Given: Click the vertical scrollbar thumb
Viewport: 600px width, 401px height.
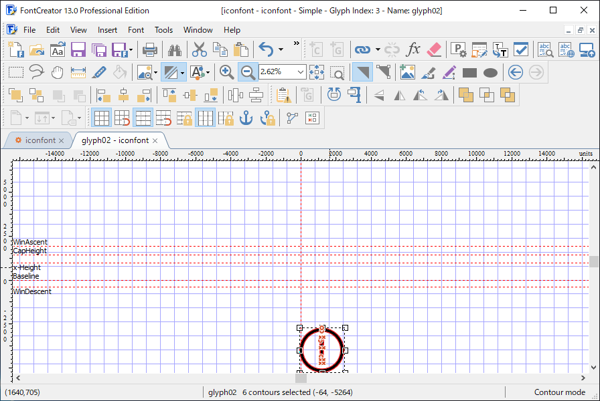Looking at the screenshot, I should [x=593, y=262].
